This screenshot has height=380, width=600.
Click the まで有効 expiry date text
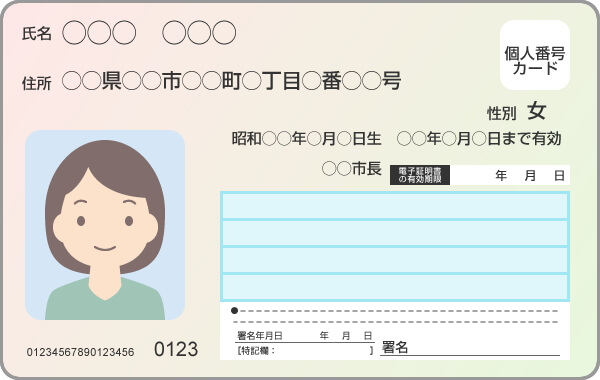(x=479, y=139)
